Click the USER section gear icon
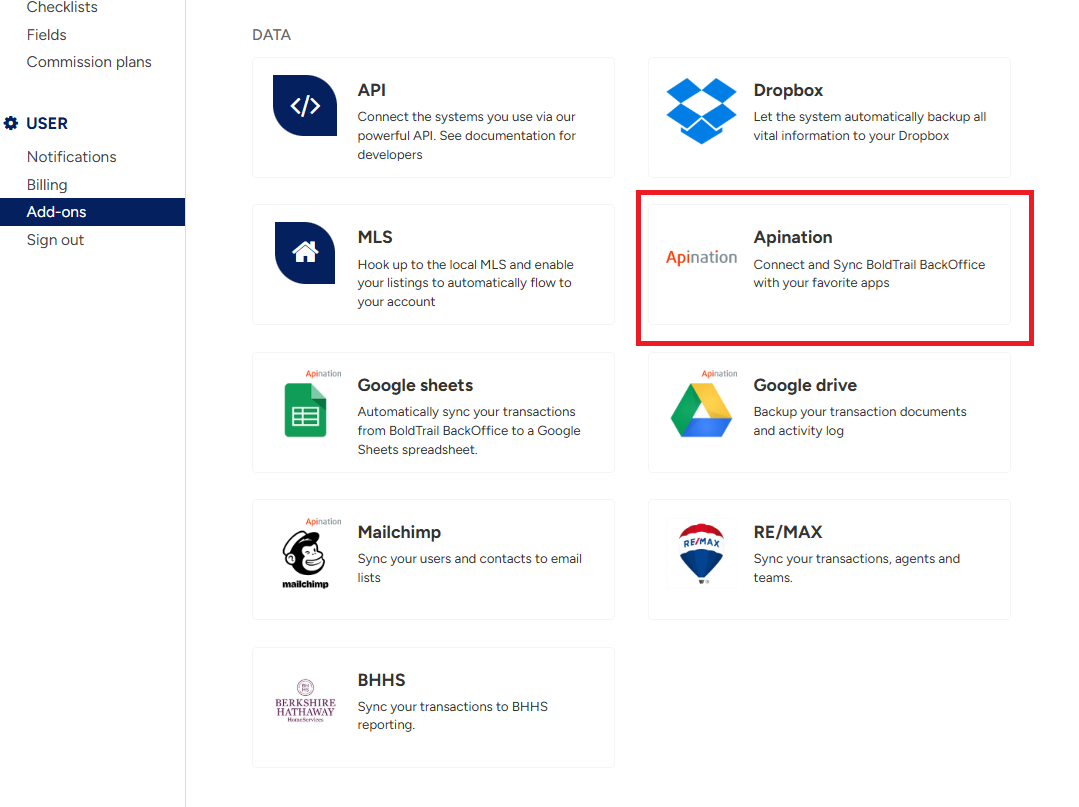 coord(11,124)
